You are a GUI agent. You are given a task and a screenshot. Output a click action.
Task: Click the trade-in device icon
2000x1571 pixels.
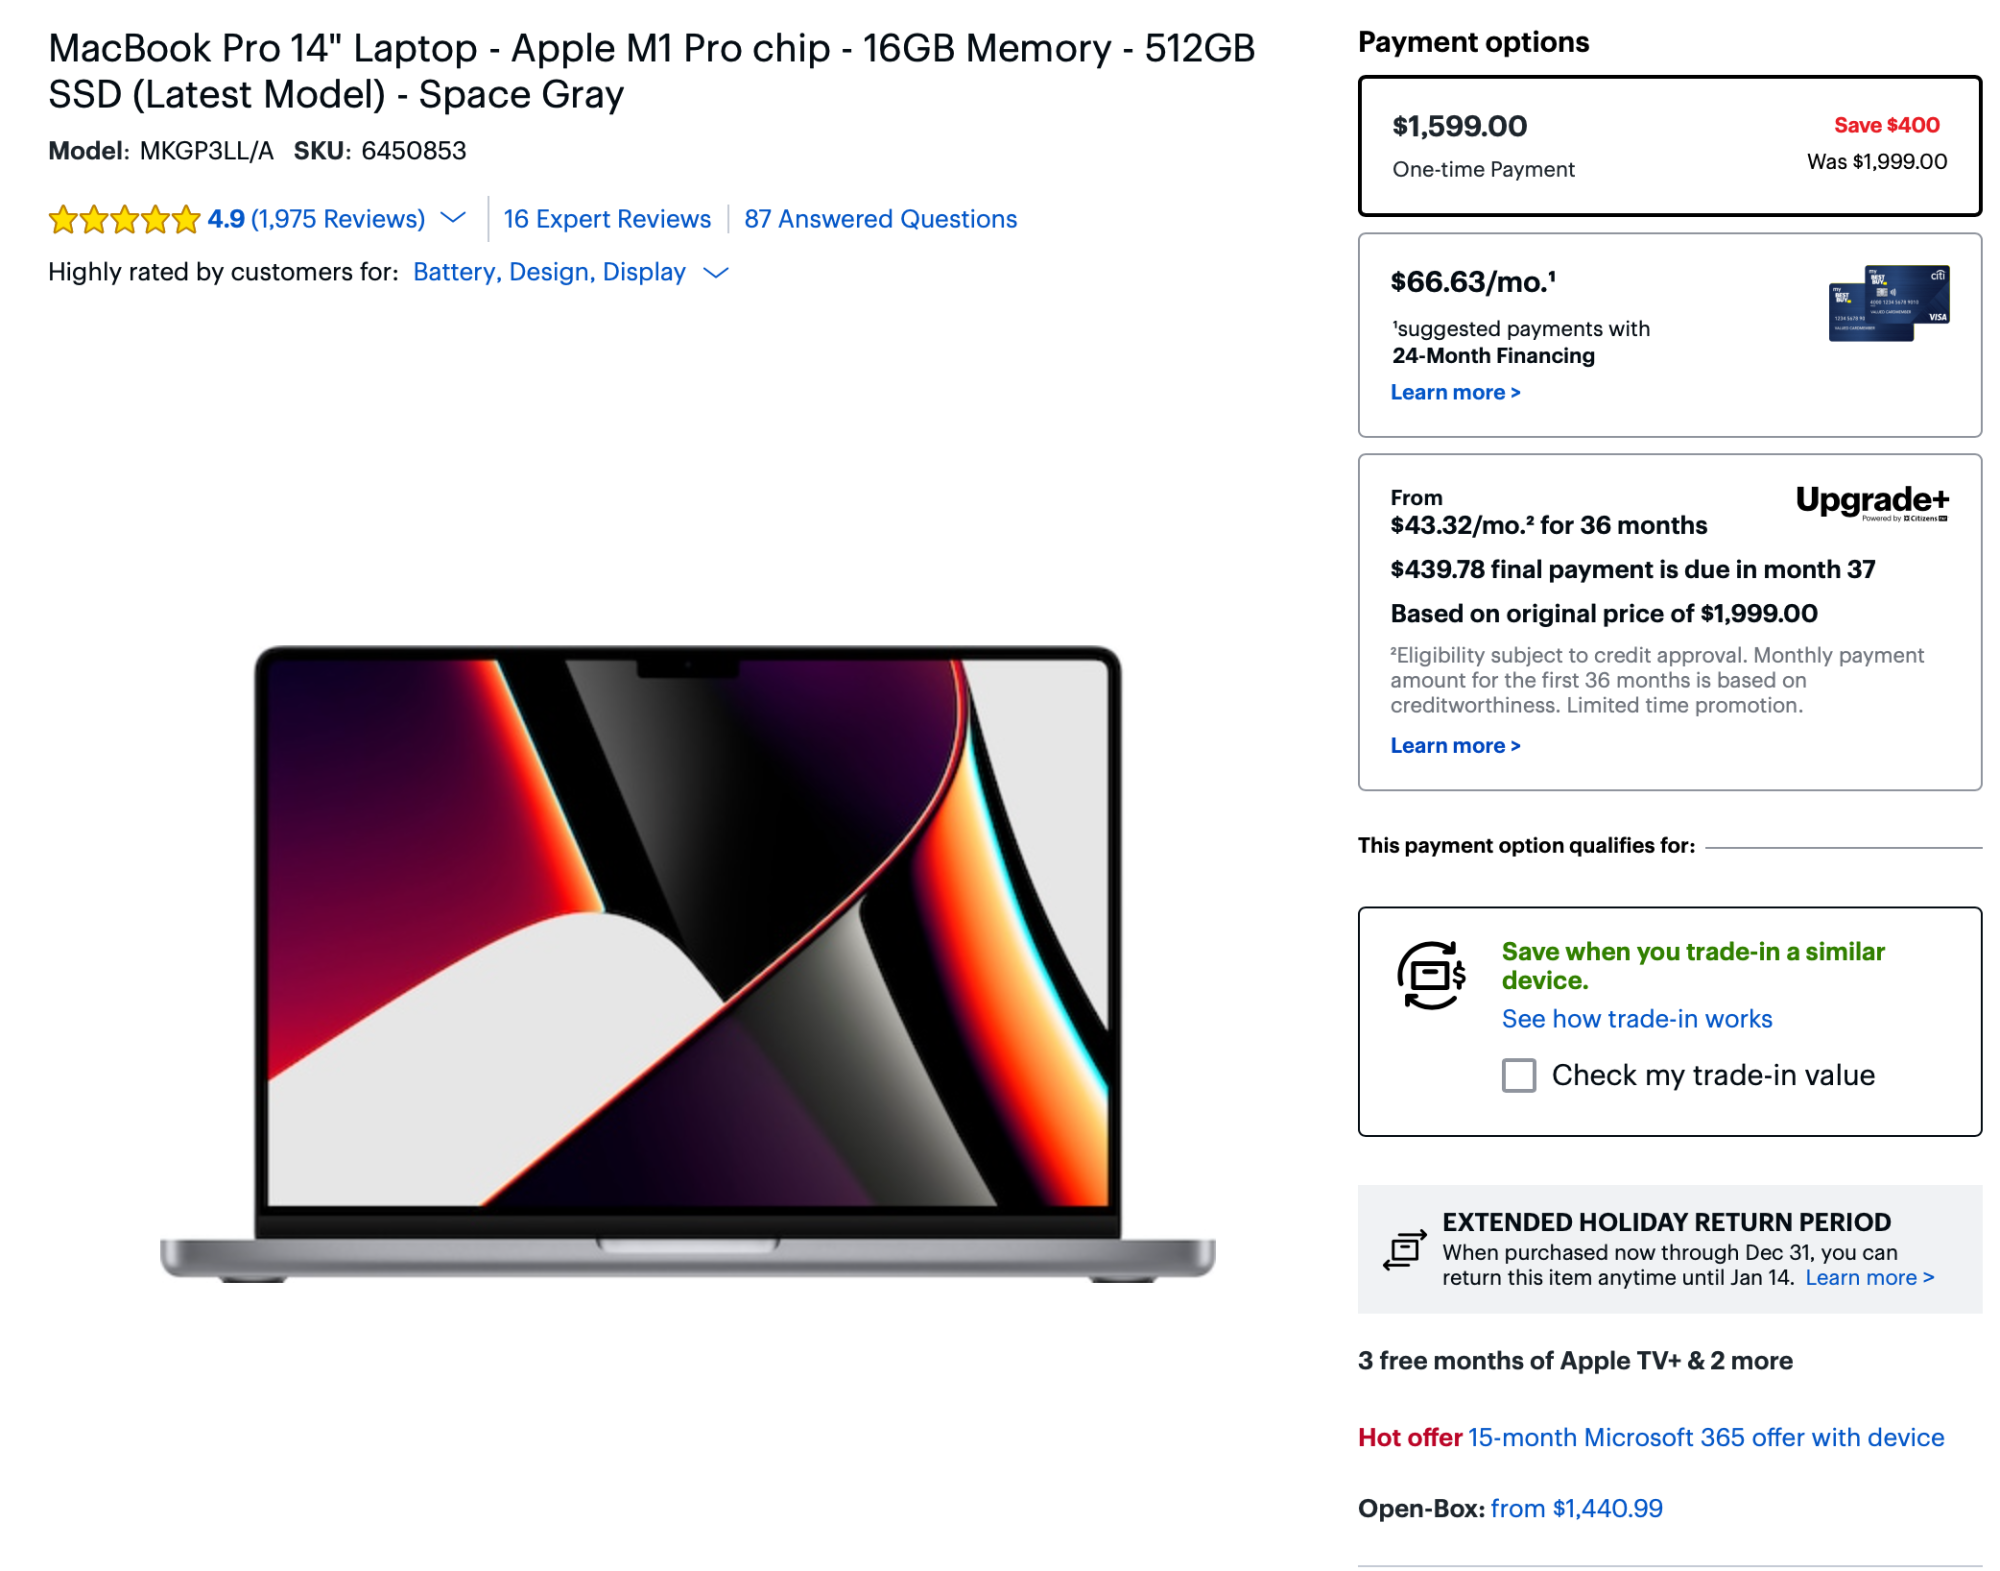pyautogui.click(x=1430, y=975)
